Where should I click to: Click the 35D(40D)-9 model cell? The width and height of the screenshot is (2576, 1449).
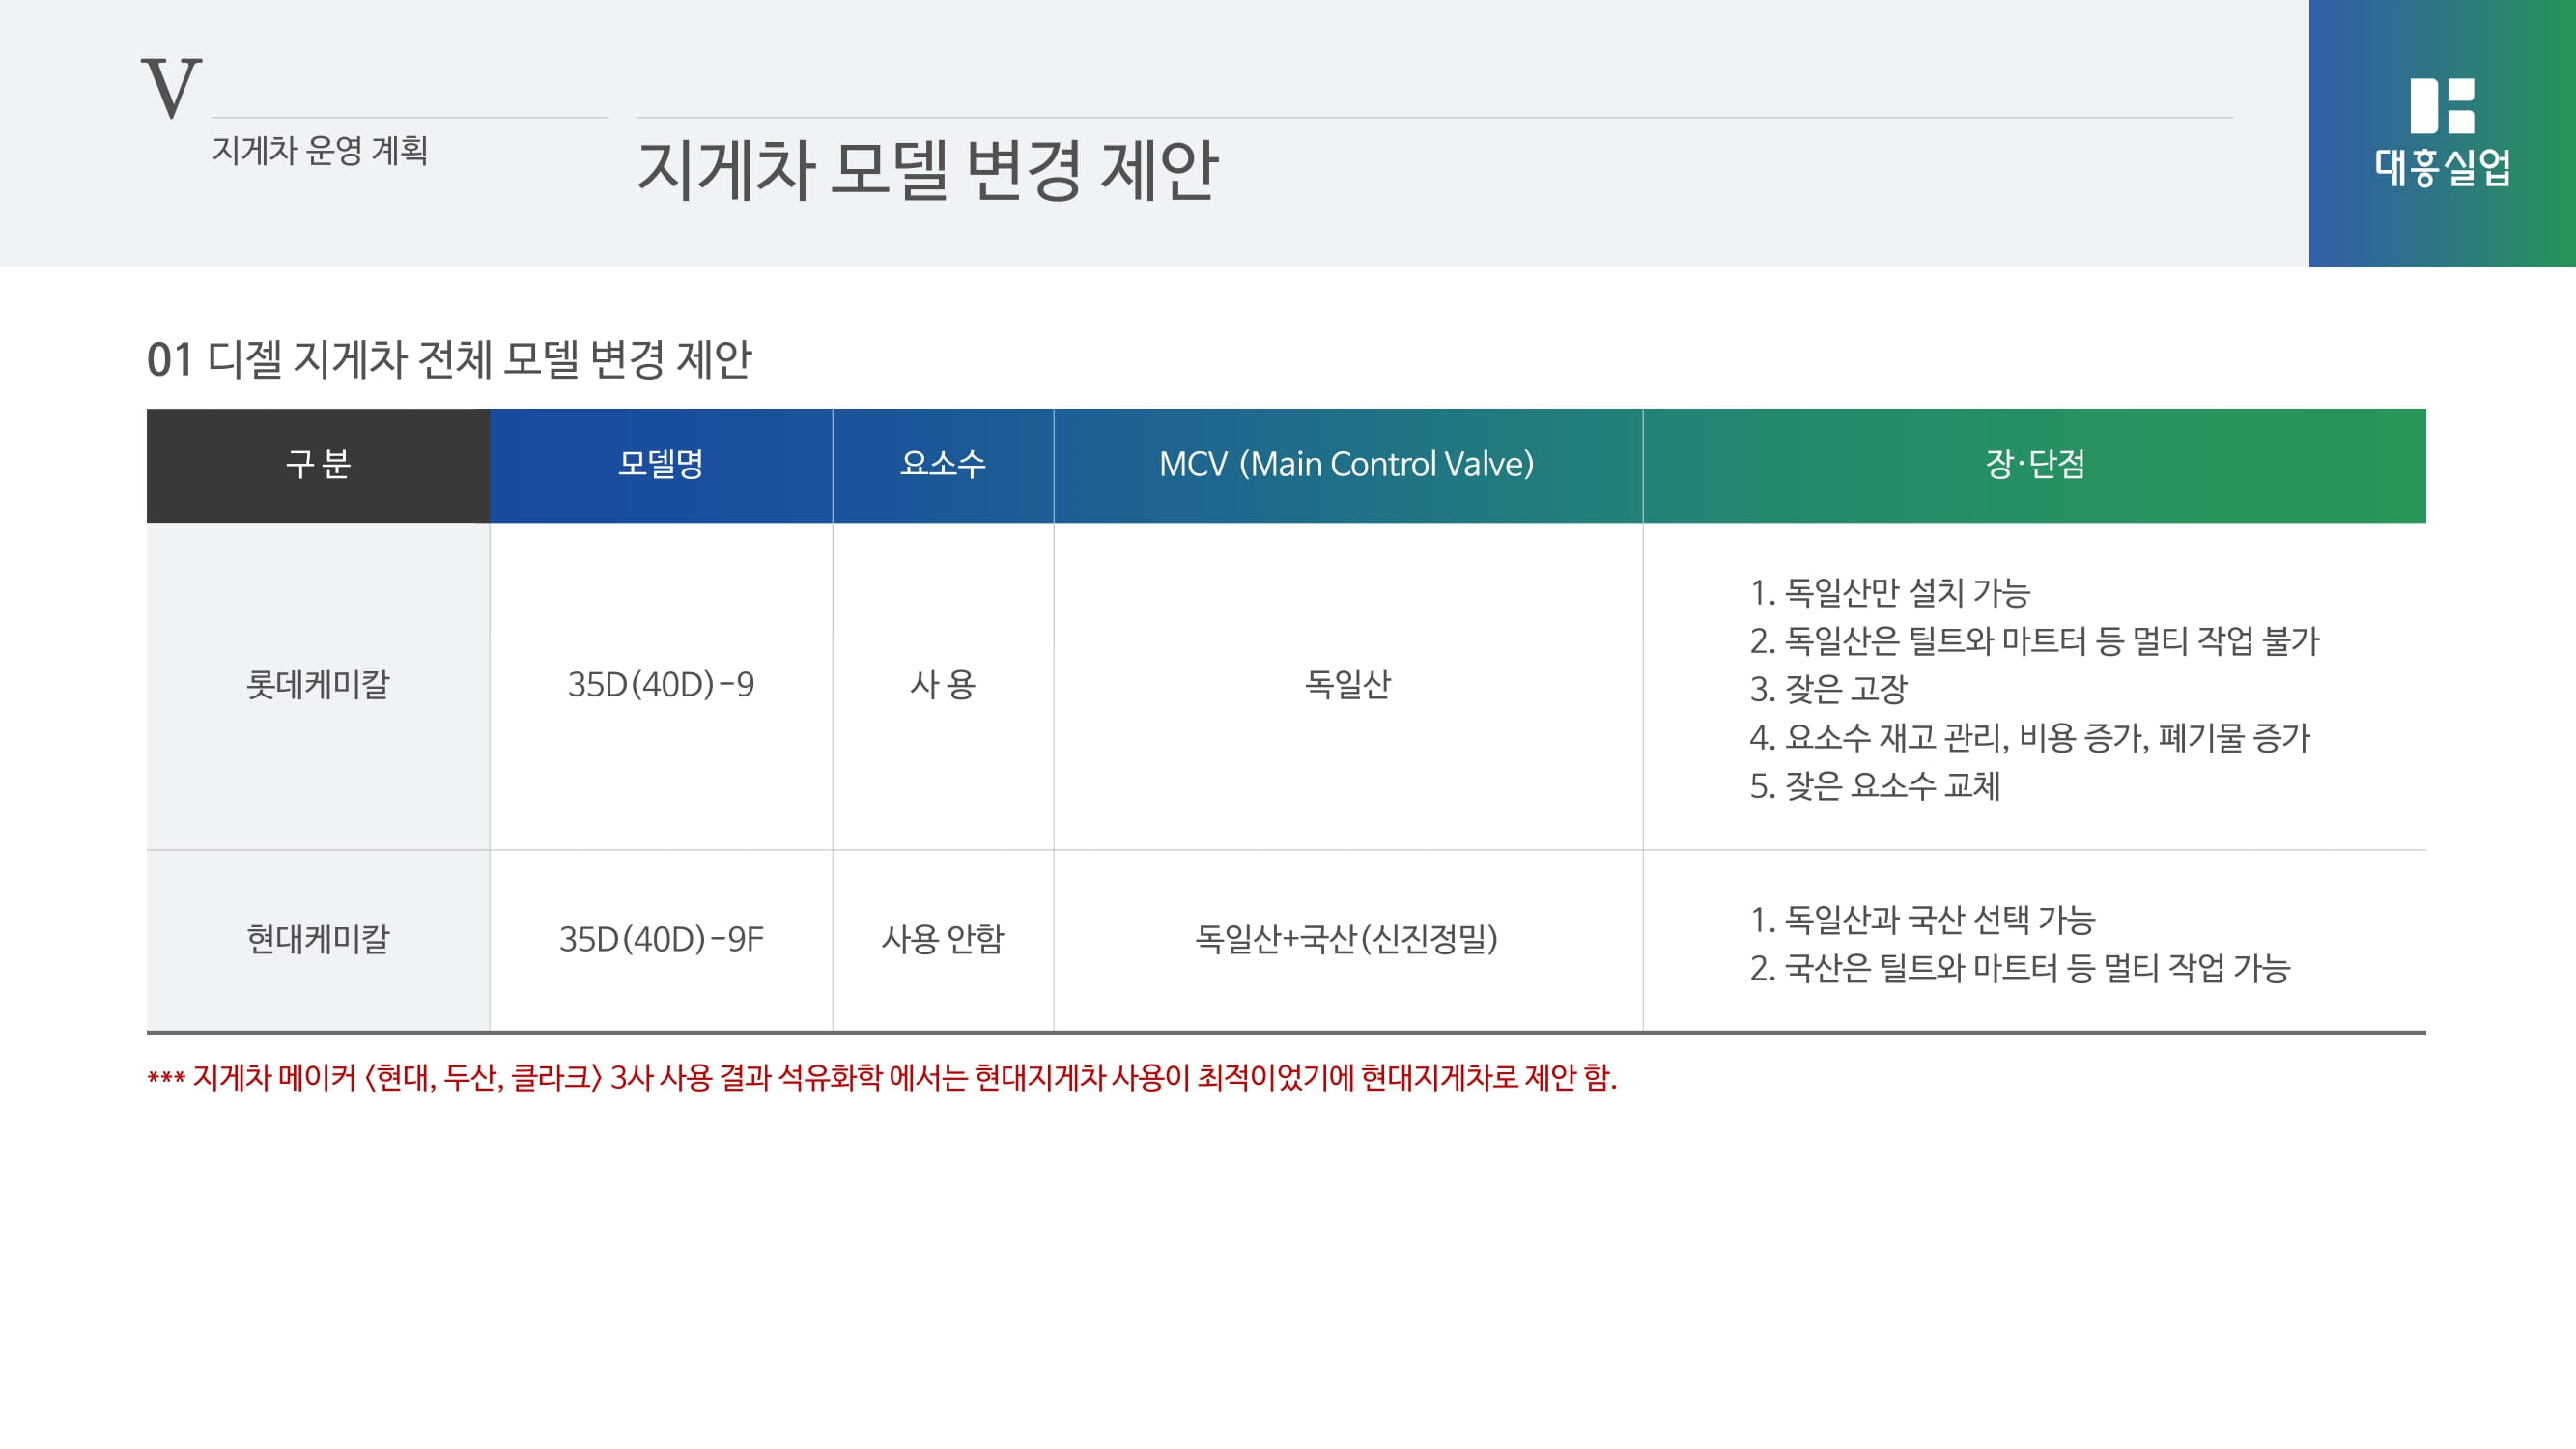click(x=660, y=685)
